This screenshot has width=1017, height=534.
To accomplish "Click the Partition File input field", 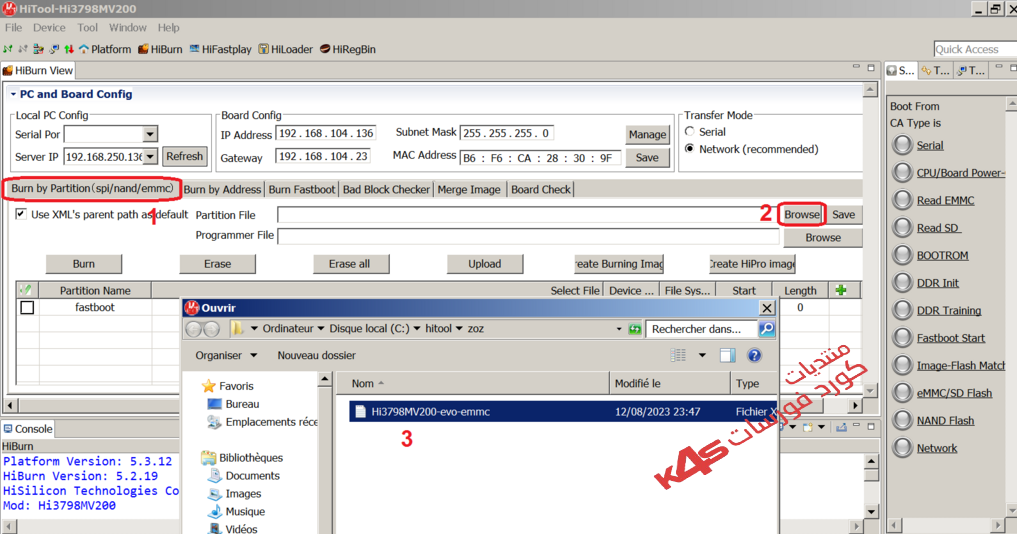I will 528,215.
